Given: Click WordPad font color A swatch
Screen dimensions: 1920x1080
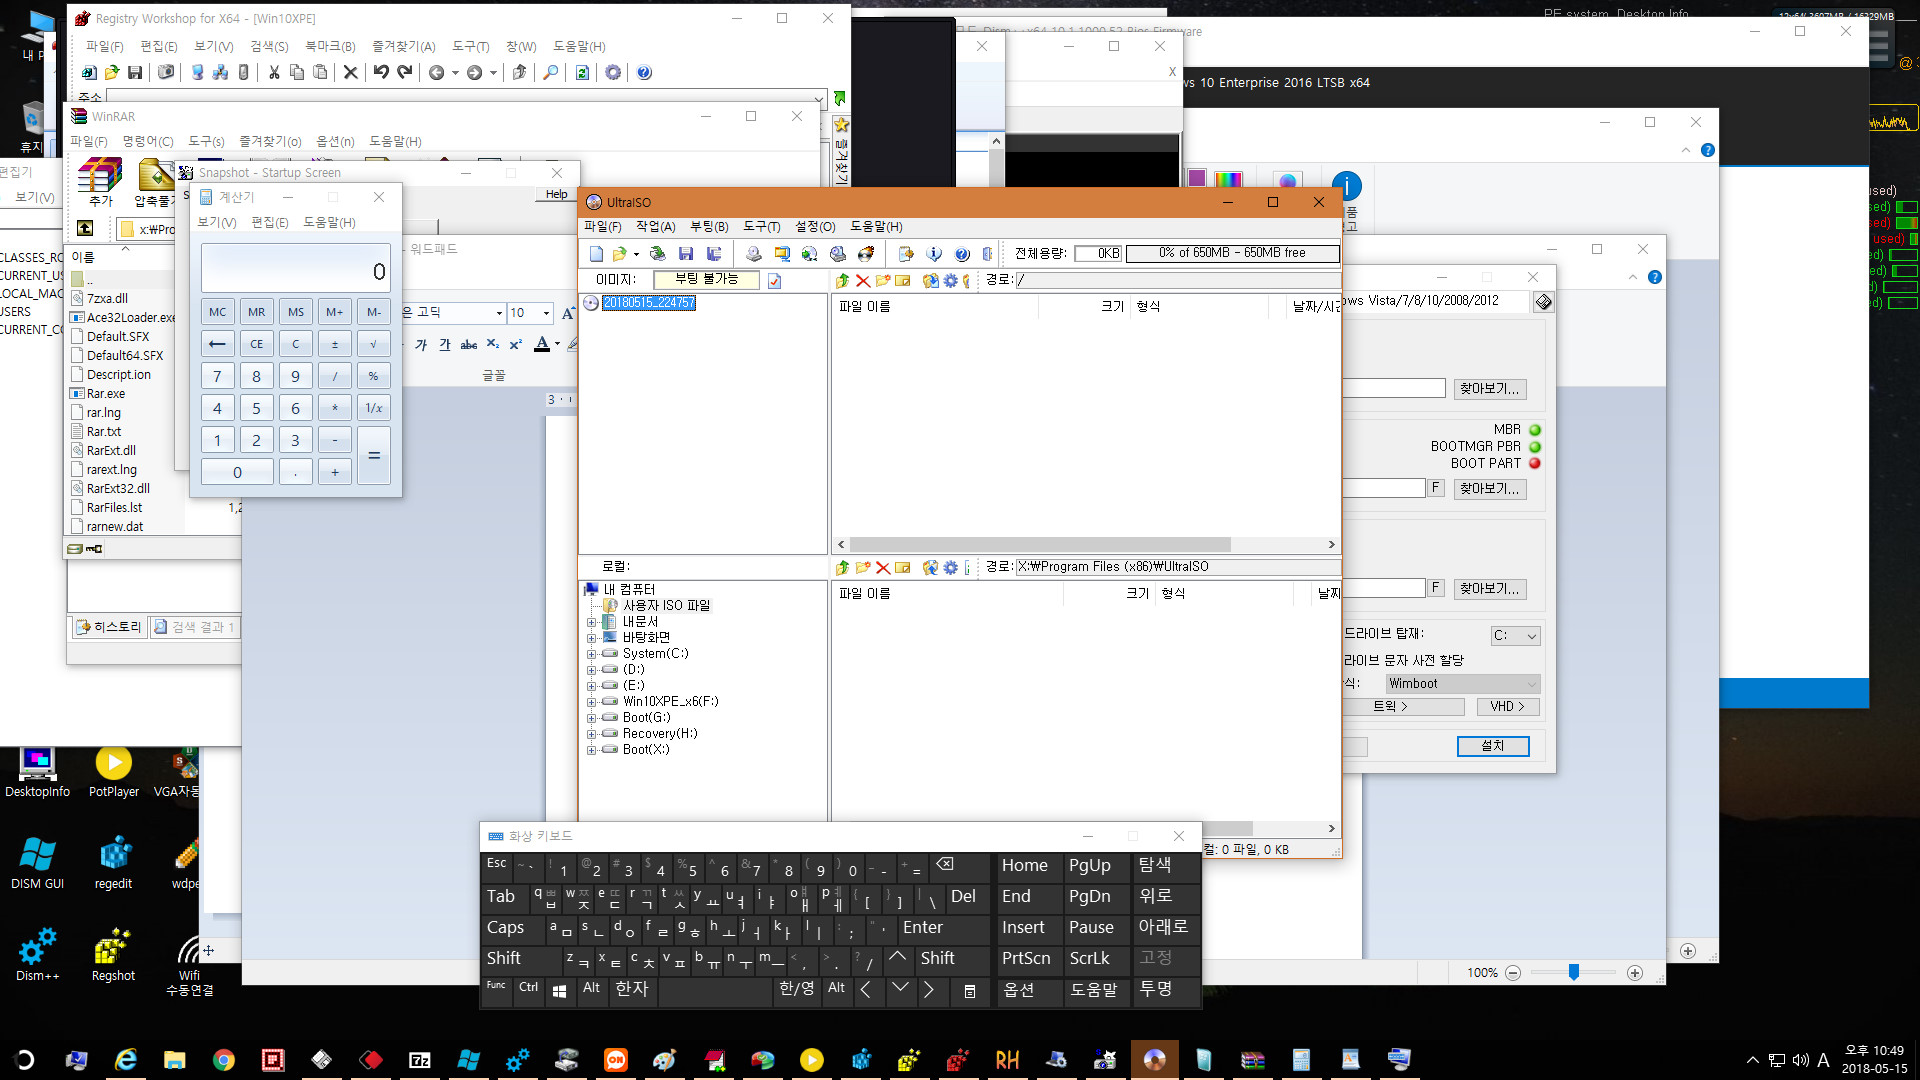Looking at the screenshot, I should pyautogui.click(x=541, y=344).
